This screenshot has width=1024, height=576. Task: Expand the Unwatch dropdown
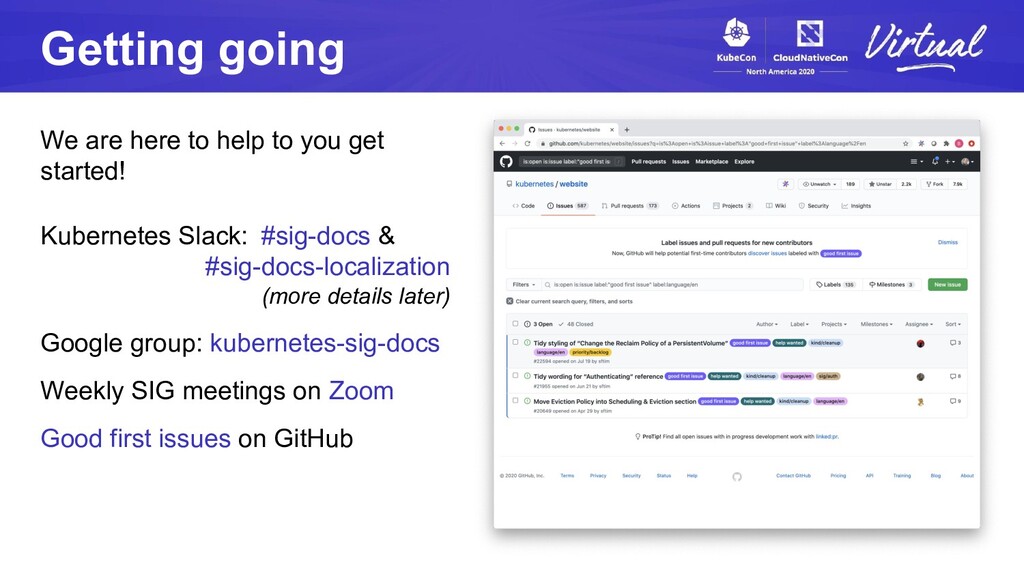pyautogui.click(x=820, y=184)
